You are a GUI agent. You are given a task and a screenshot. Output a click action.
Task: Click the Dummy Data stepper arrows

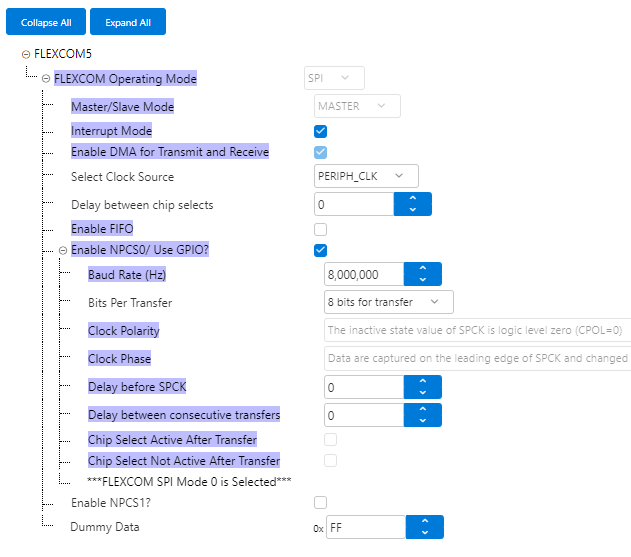(424, 527)
